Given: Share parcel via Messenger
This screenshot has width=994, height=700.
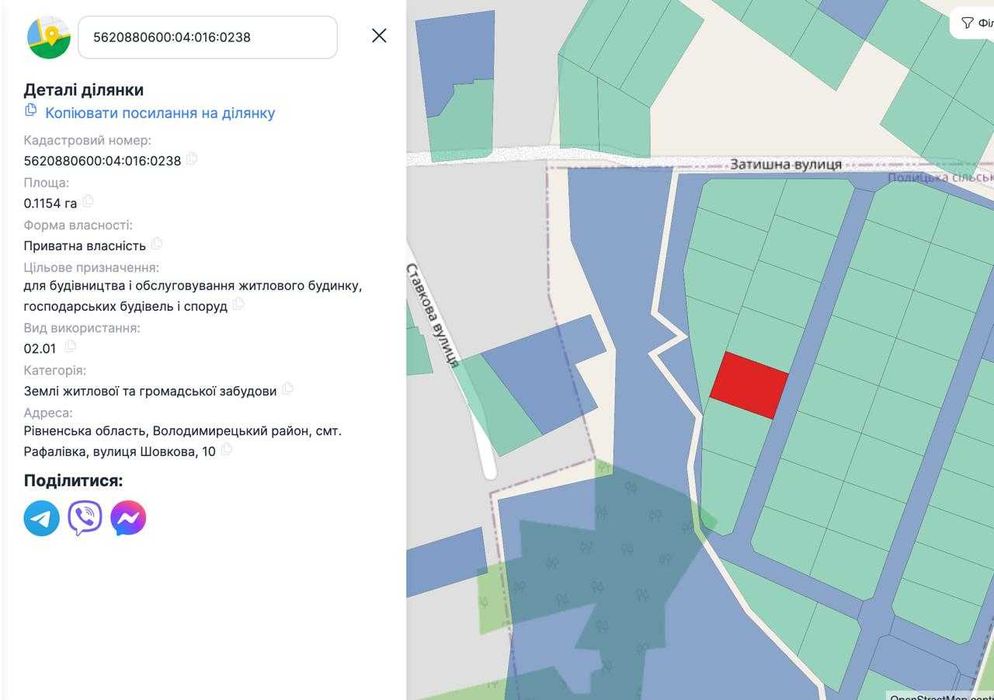Looking at the screenshot, I should [x=128, y=518].
